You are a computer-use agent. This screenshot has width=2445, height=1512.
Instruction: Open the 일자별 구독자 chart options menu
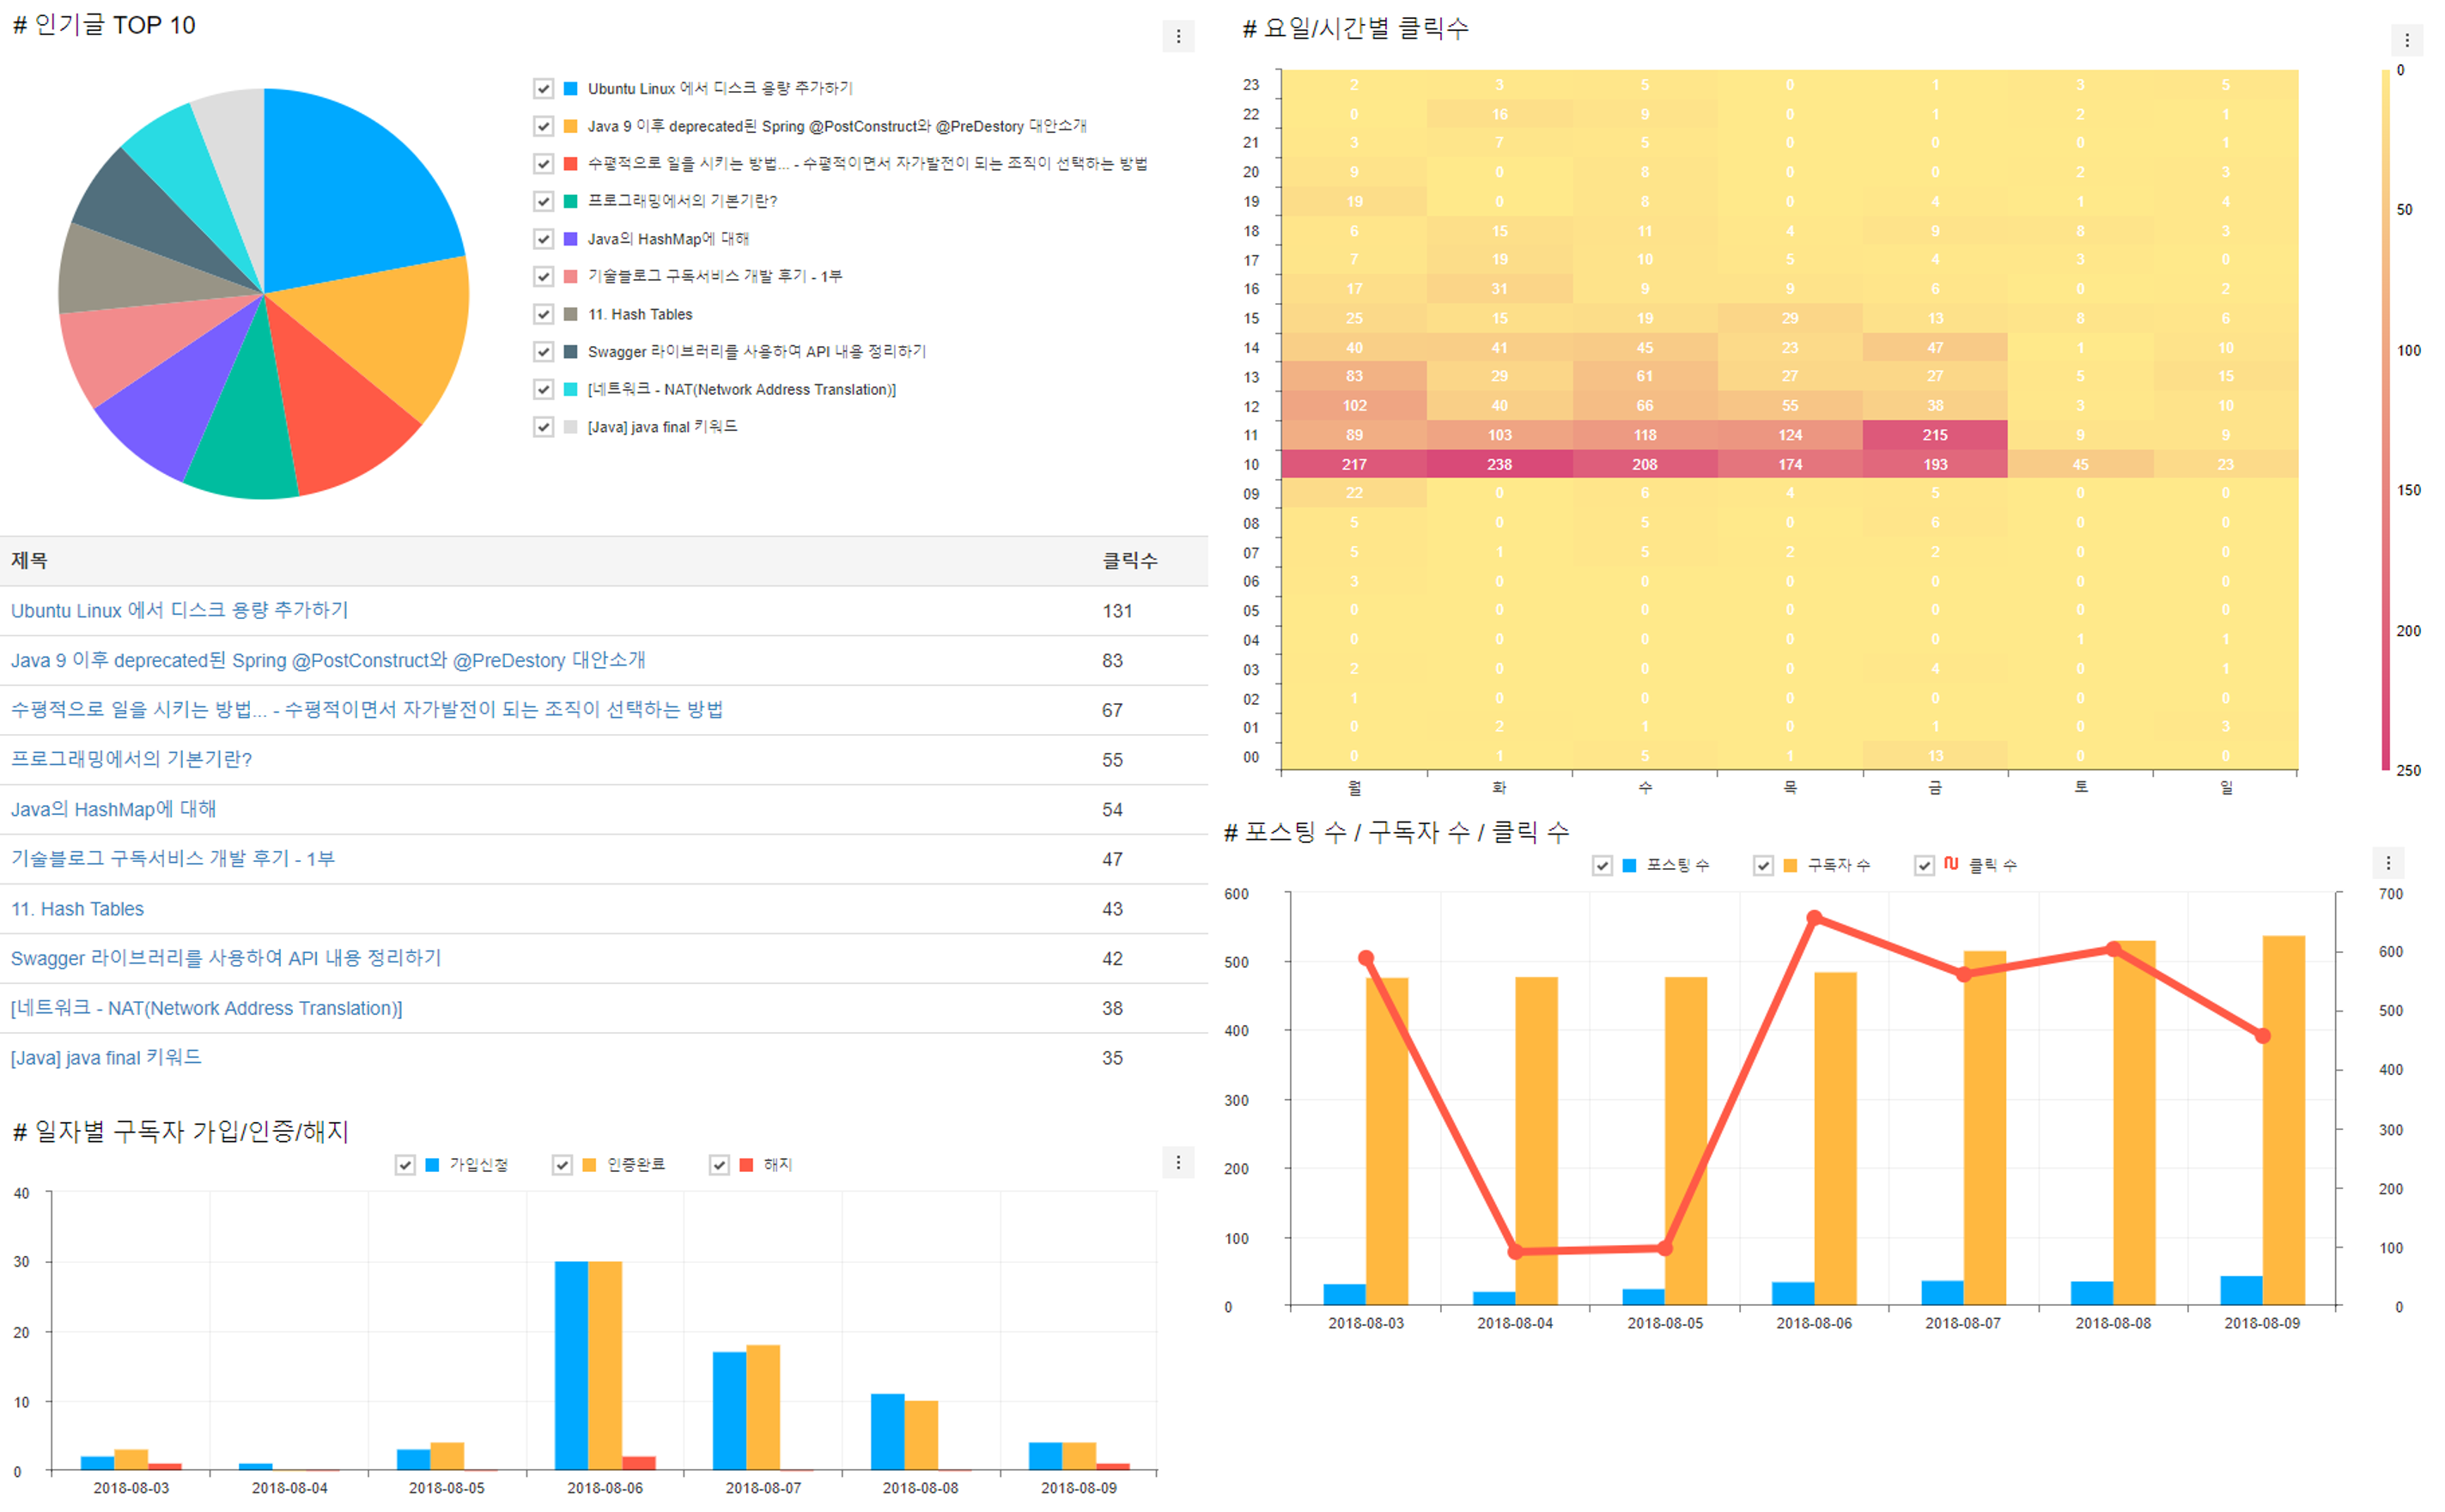[x=1178, y=1162]
